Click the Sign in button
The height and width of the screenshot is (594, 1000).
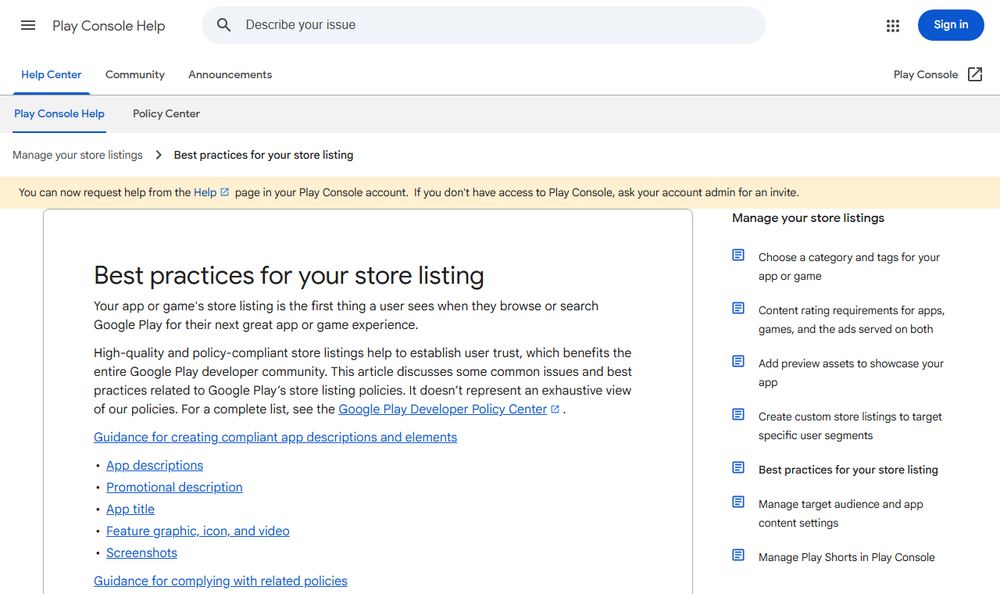pyautogui.click(x=950, y=25)
